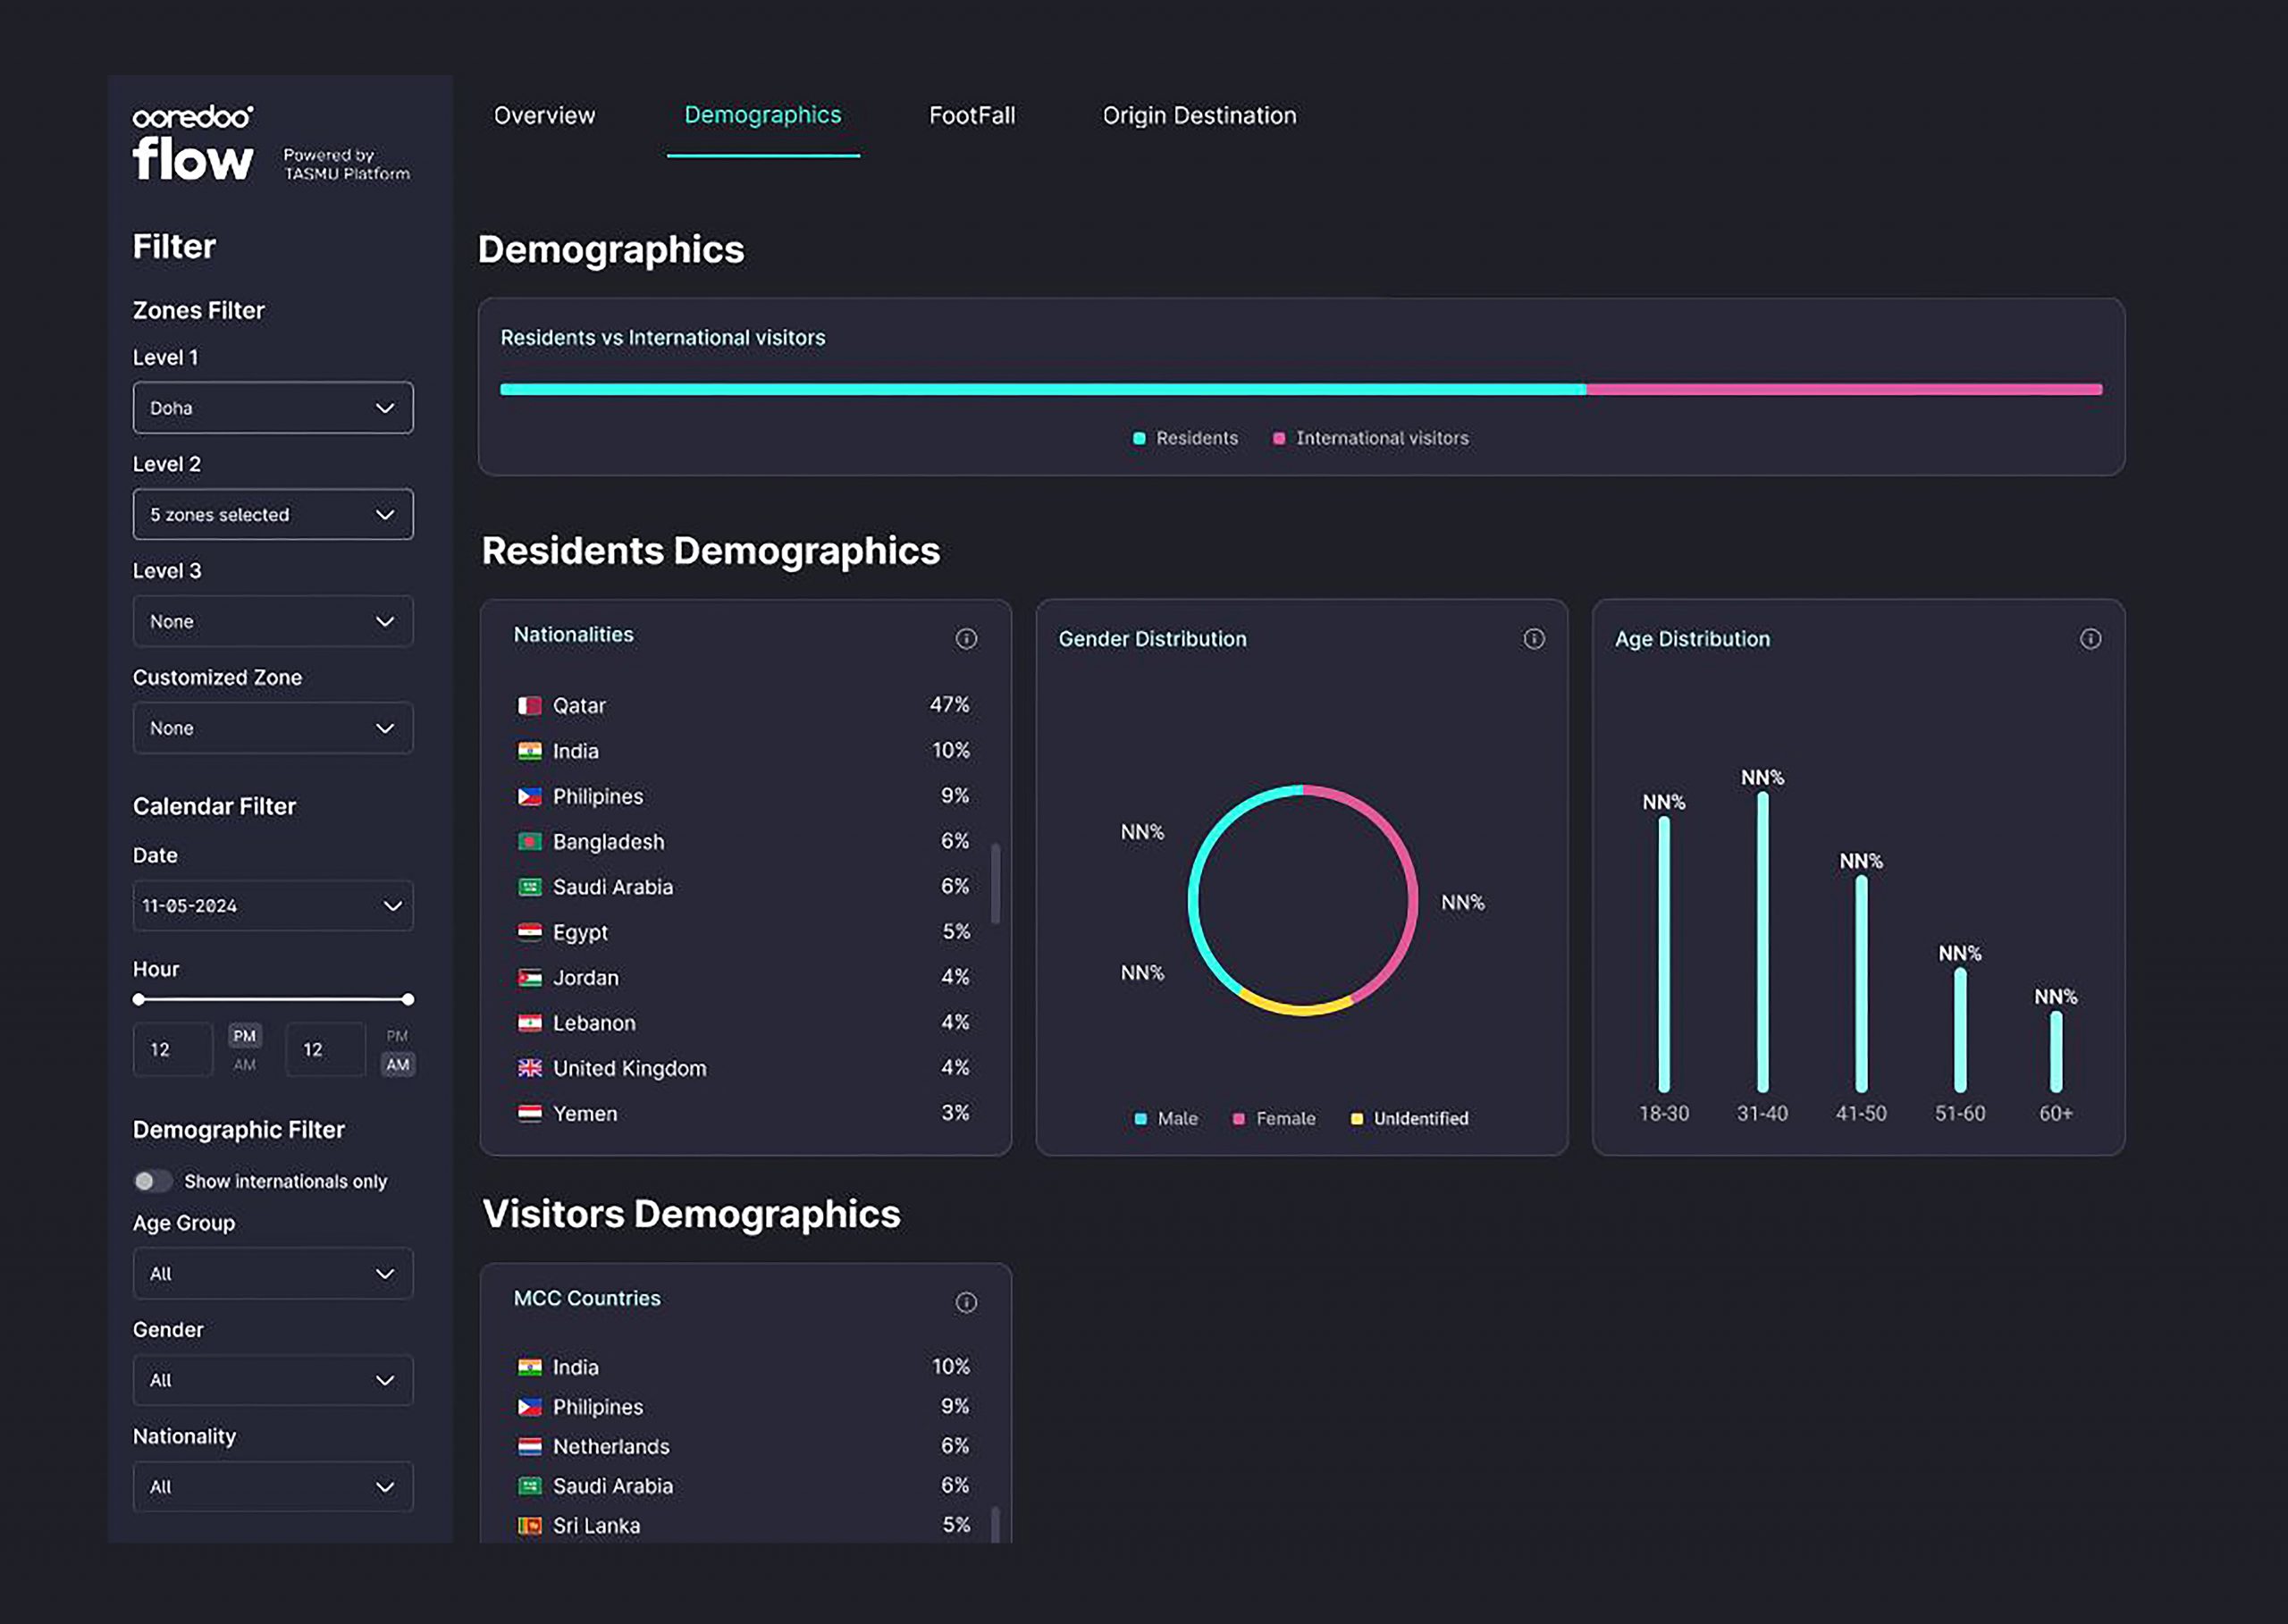Click the Sri Lanka flag icon
The height and width of the screenshot is (1624, 2288).
point(530,1526)
